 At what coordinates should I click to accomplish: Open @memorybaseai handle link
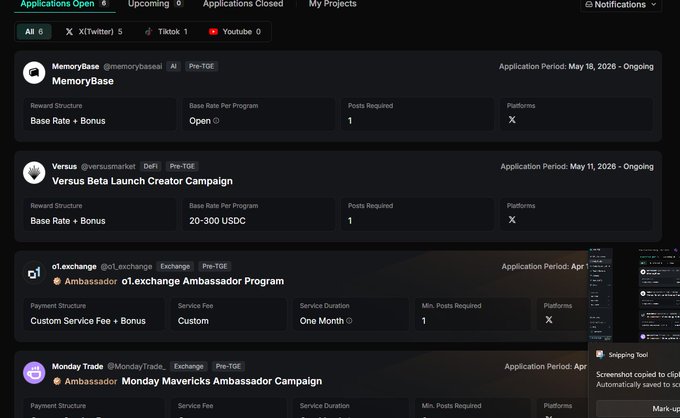click(x=133, y=66)
